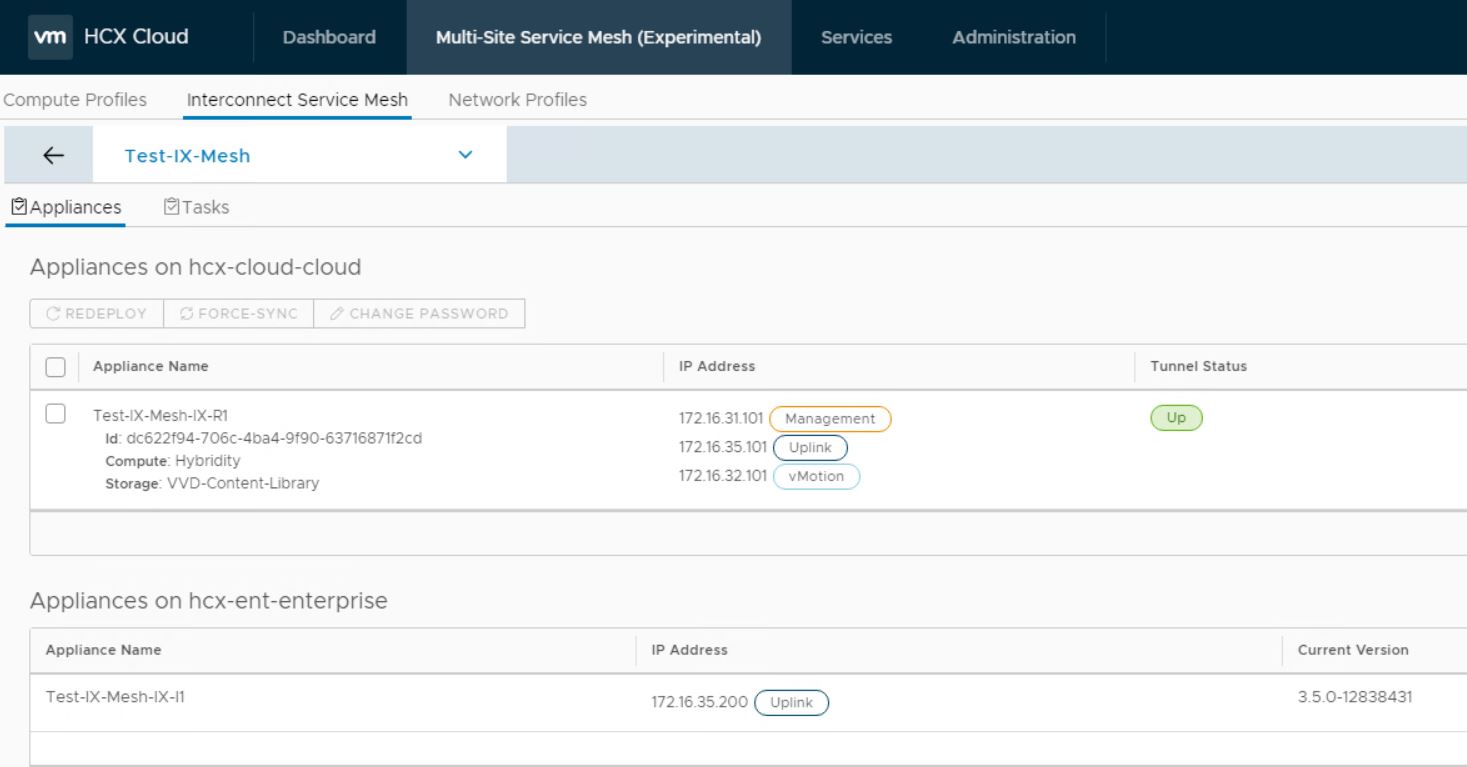Click the Management network tag
The height and width of the screenshot is (767, 1467).
[829, 419]
